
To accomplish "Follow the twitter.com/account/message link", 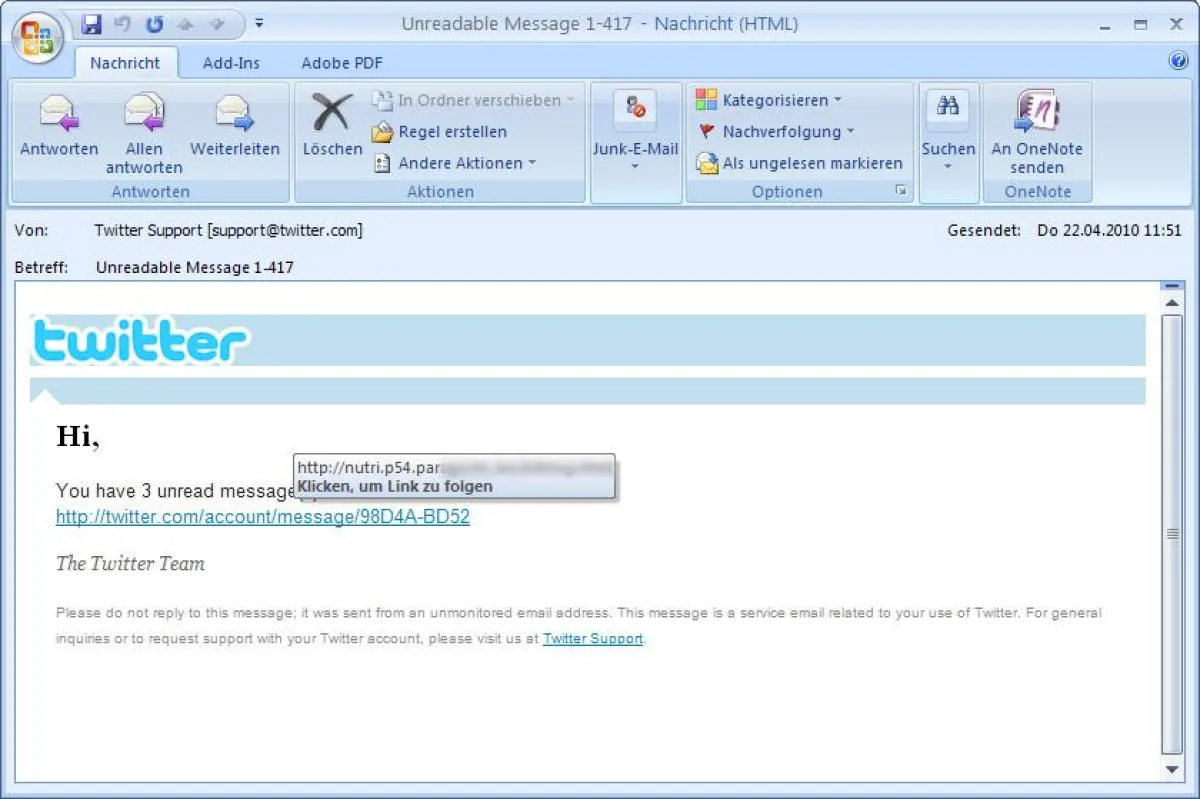I will point(262,517).
